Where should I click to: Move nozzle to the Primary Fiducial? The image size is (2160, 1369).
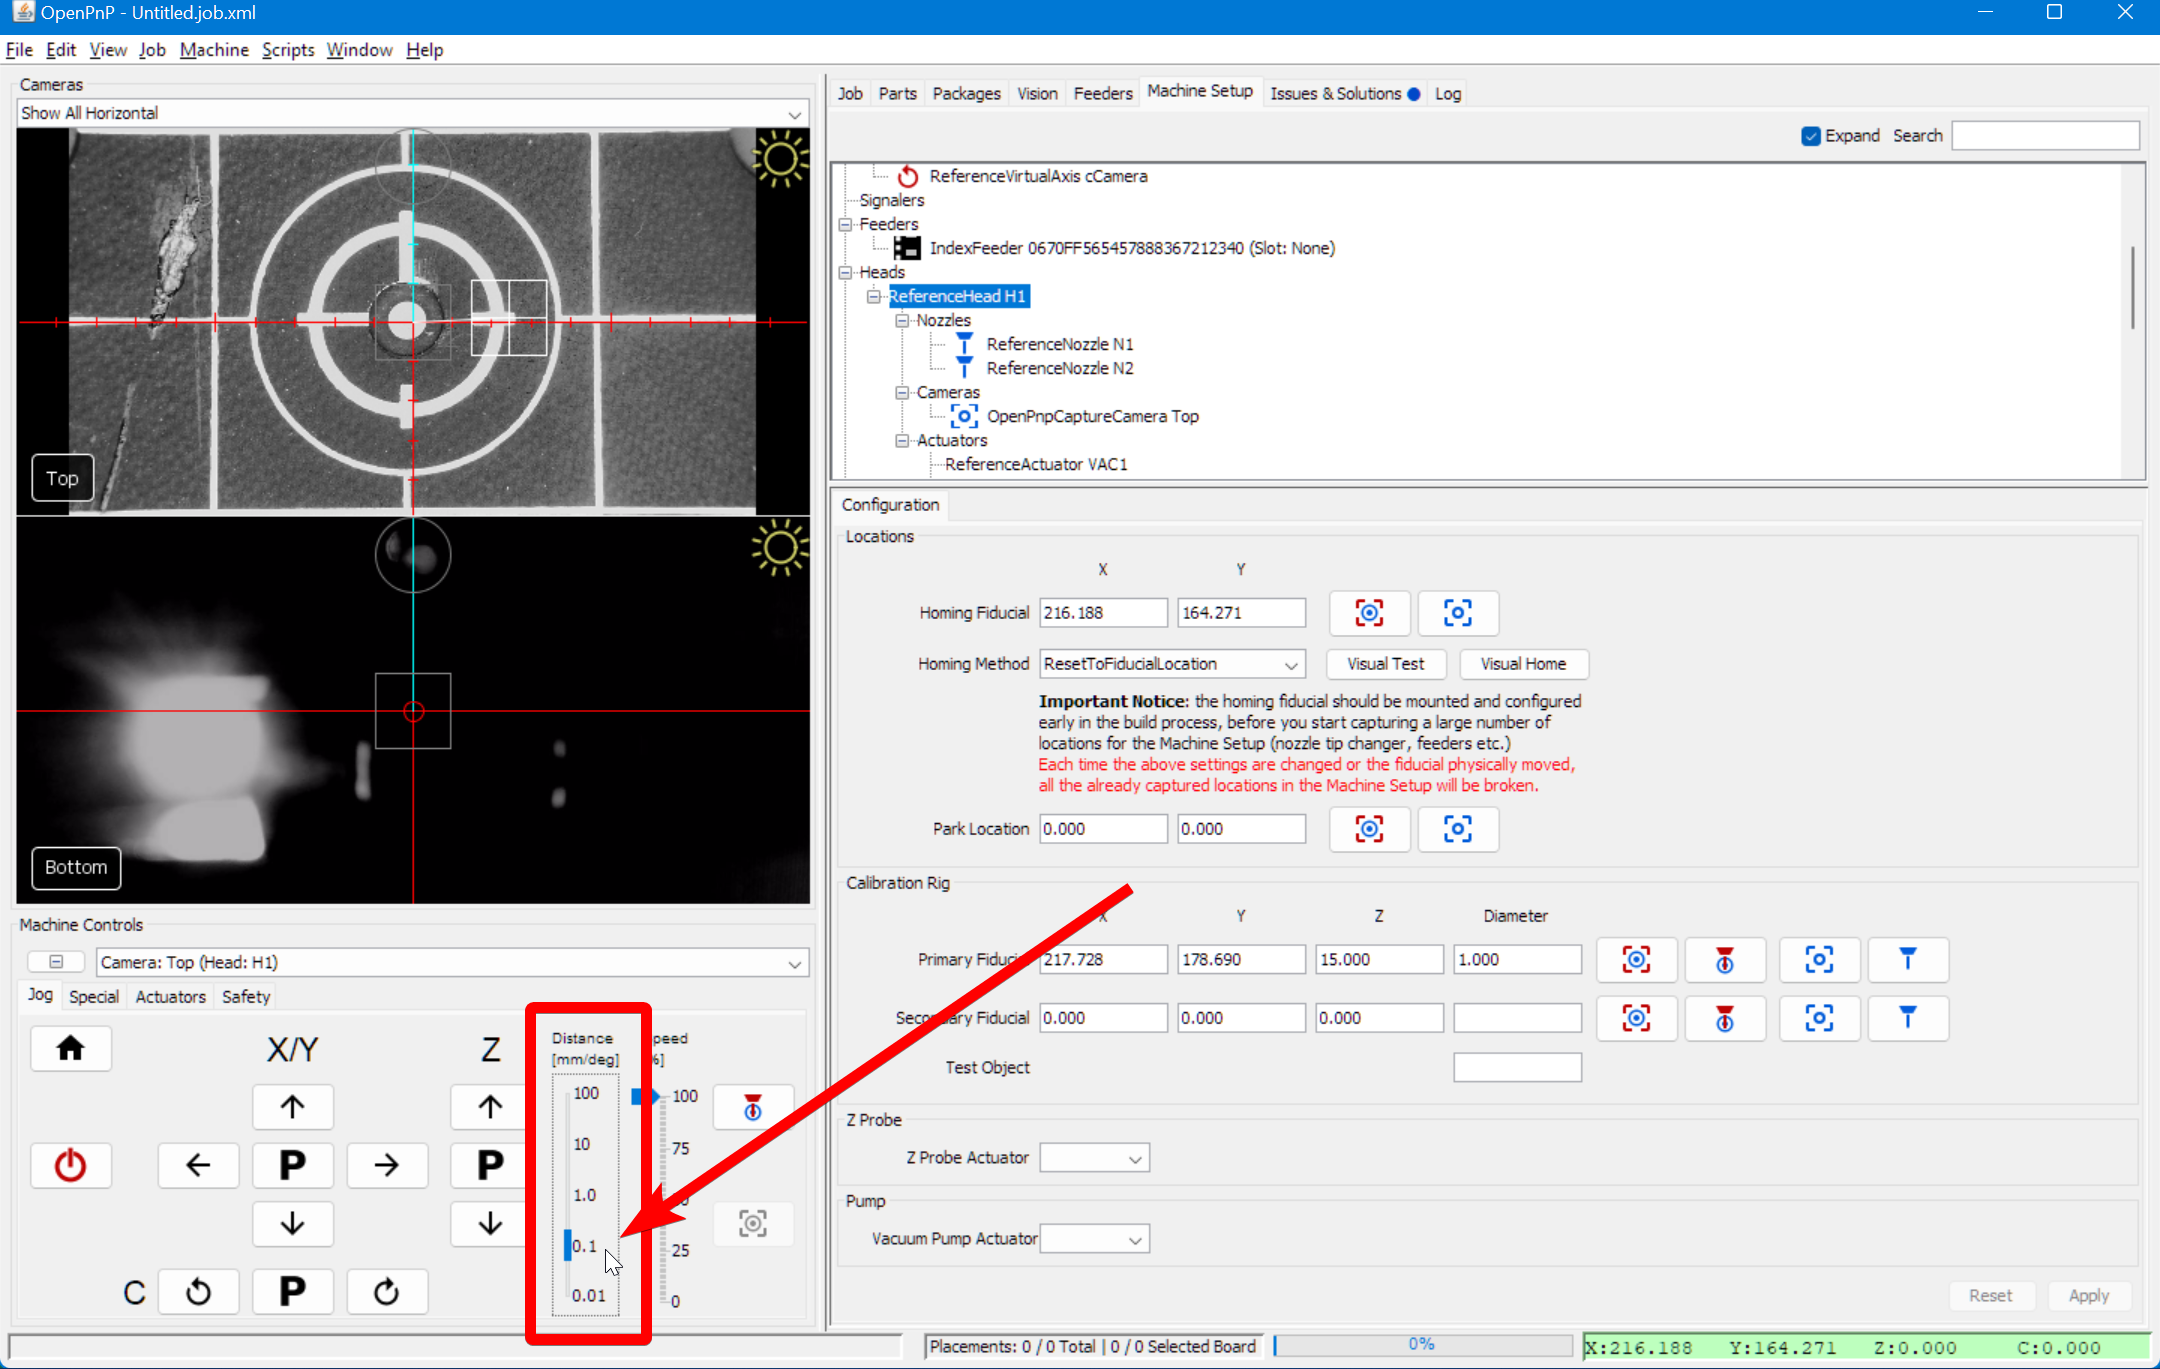(1908, 959)
